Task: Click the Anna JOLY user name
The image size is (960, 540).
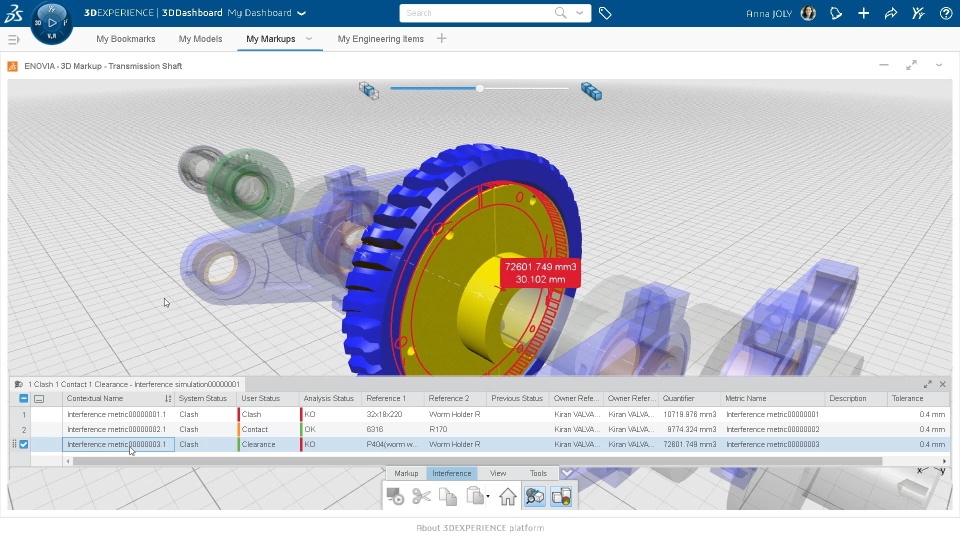Action: click(x=769, y=13)
